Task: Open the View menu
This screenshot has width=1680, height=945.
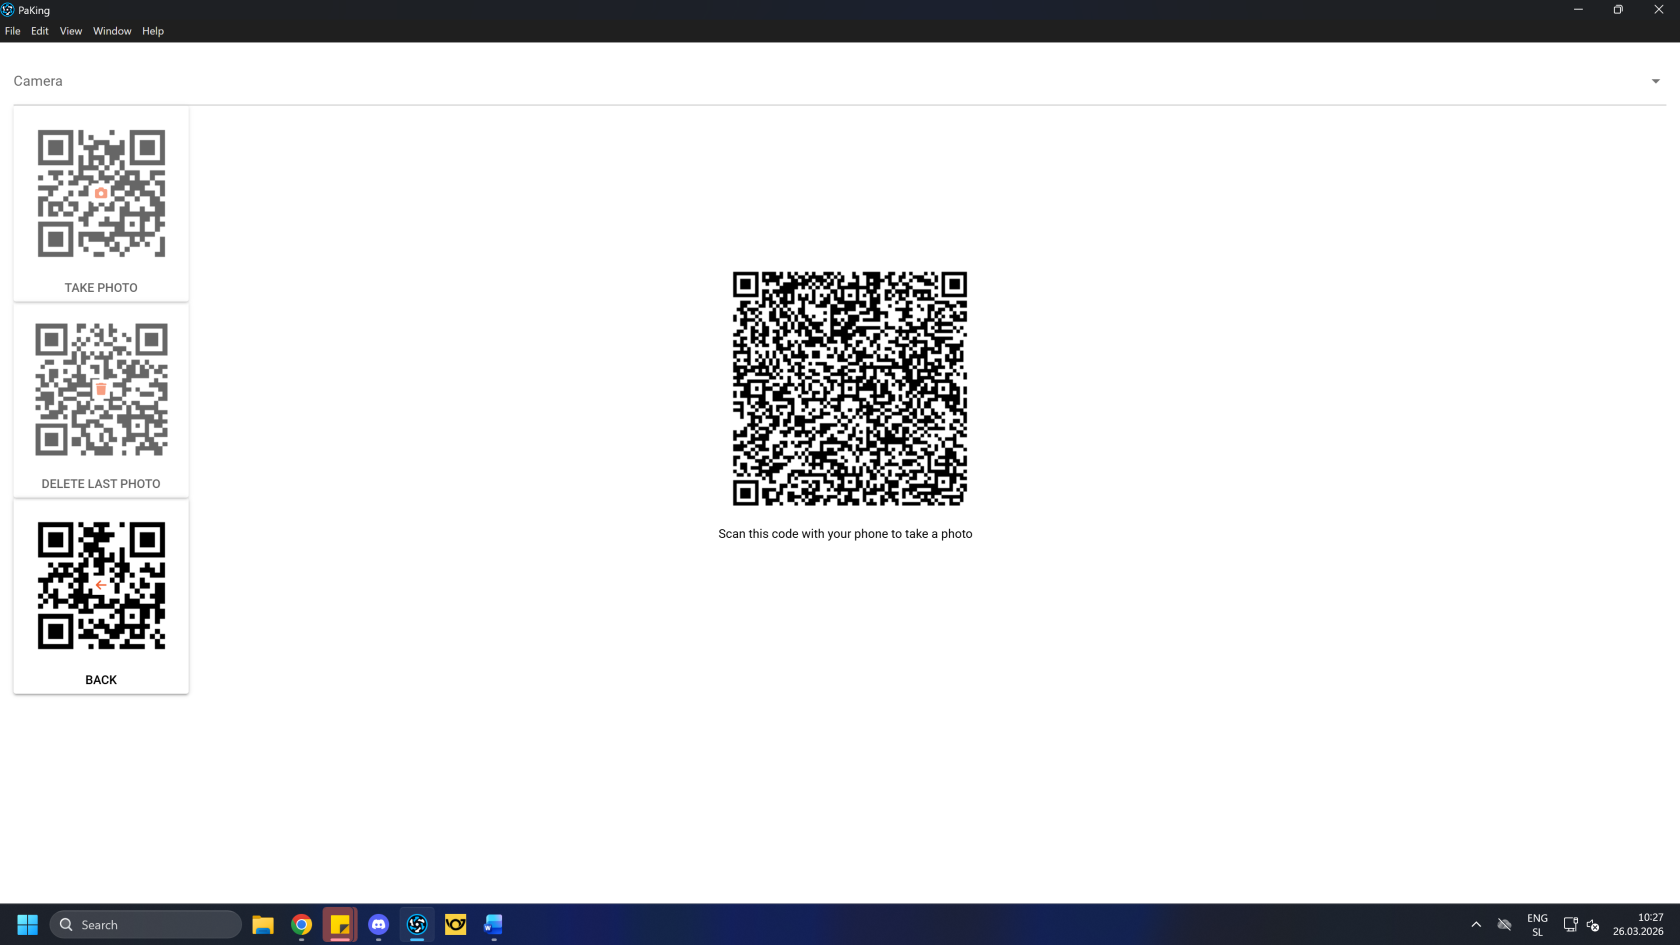Action: (71, 31)
